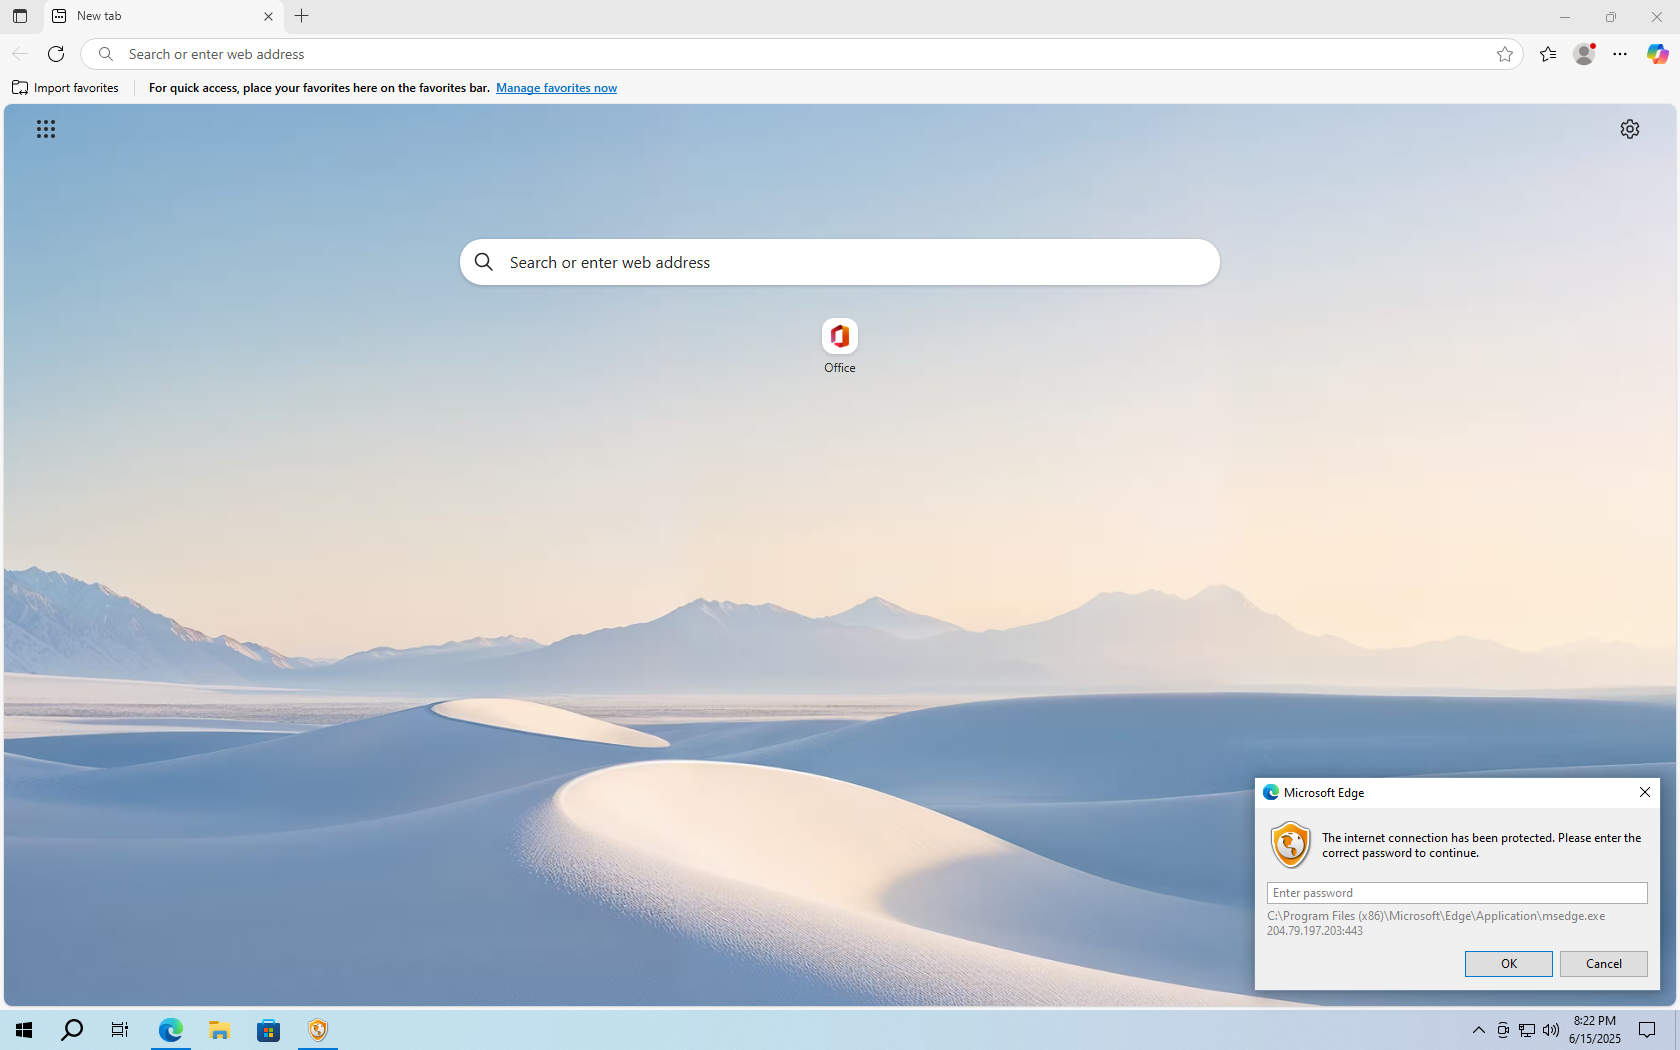This screenshot has height=1050, width=1680.
Task: Open the Favorites list icon
Action: coord(1548,54)
